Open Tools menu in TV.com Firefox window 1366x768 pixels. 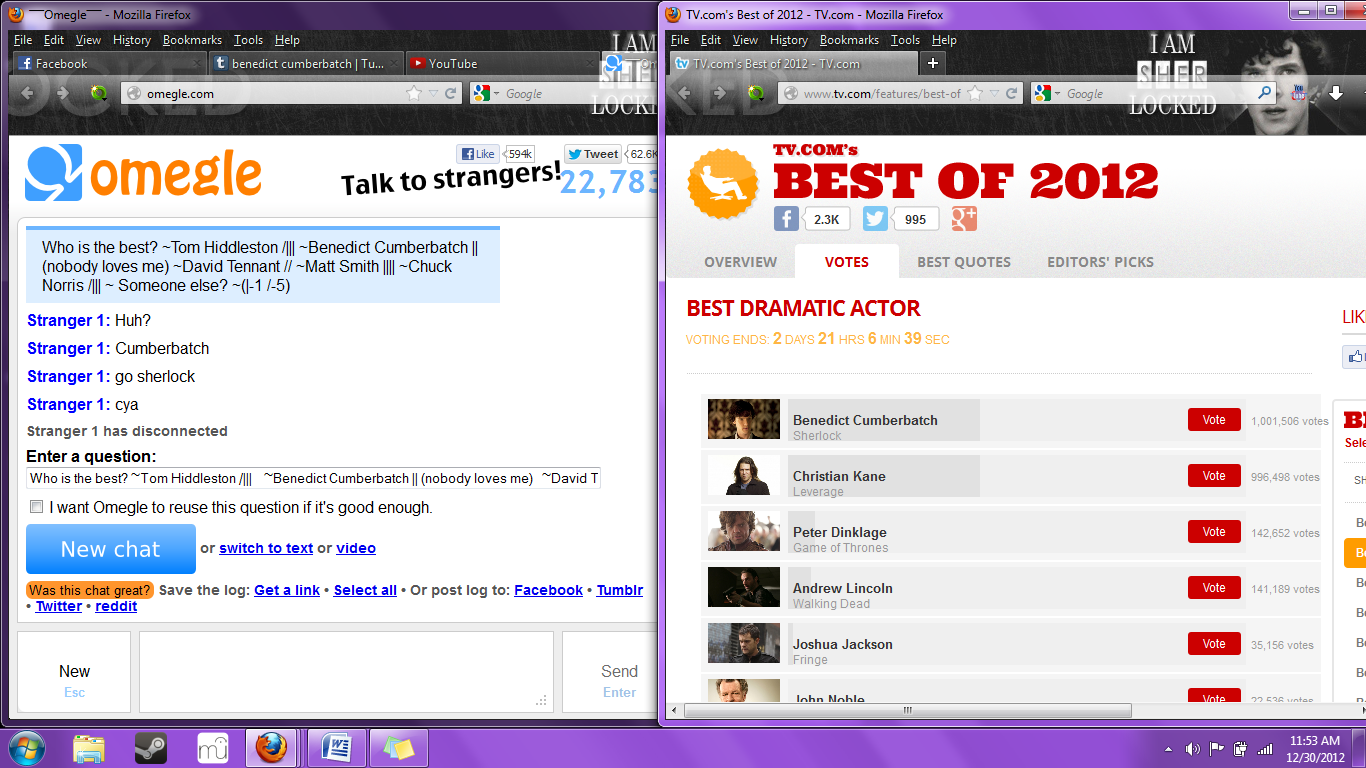click(x=905, y=40)
